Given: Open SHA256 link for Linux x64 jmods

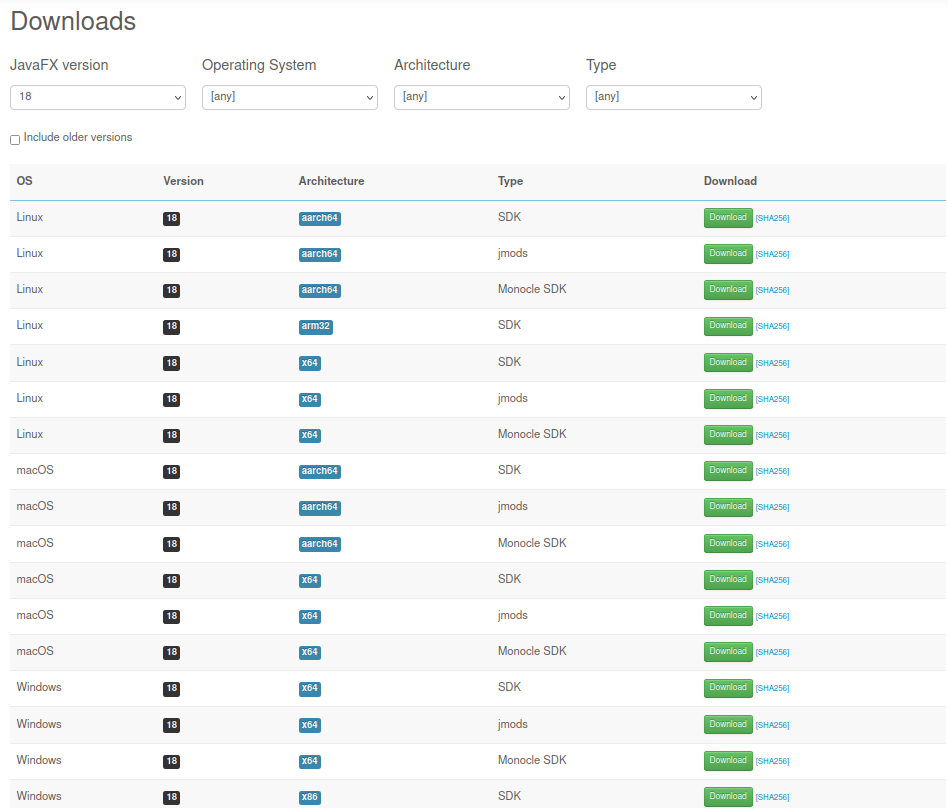Looking at the screenshot, I should point(773,399).
